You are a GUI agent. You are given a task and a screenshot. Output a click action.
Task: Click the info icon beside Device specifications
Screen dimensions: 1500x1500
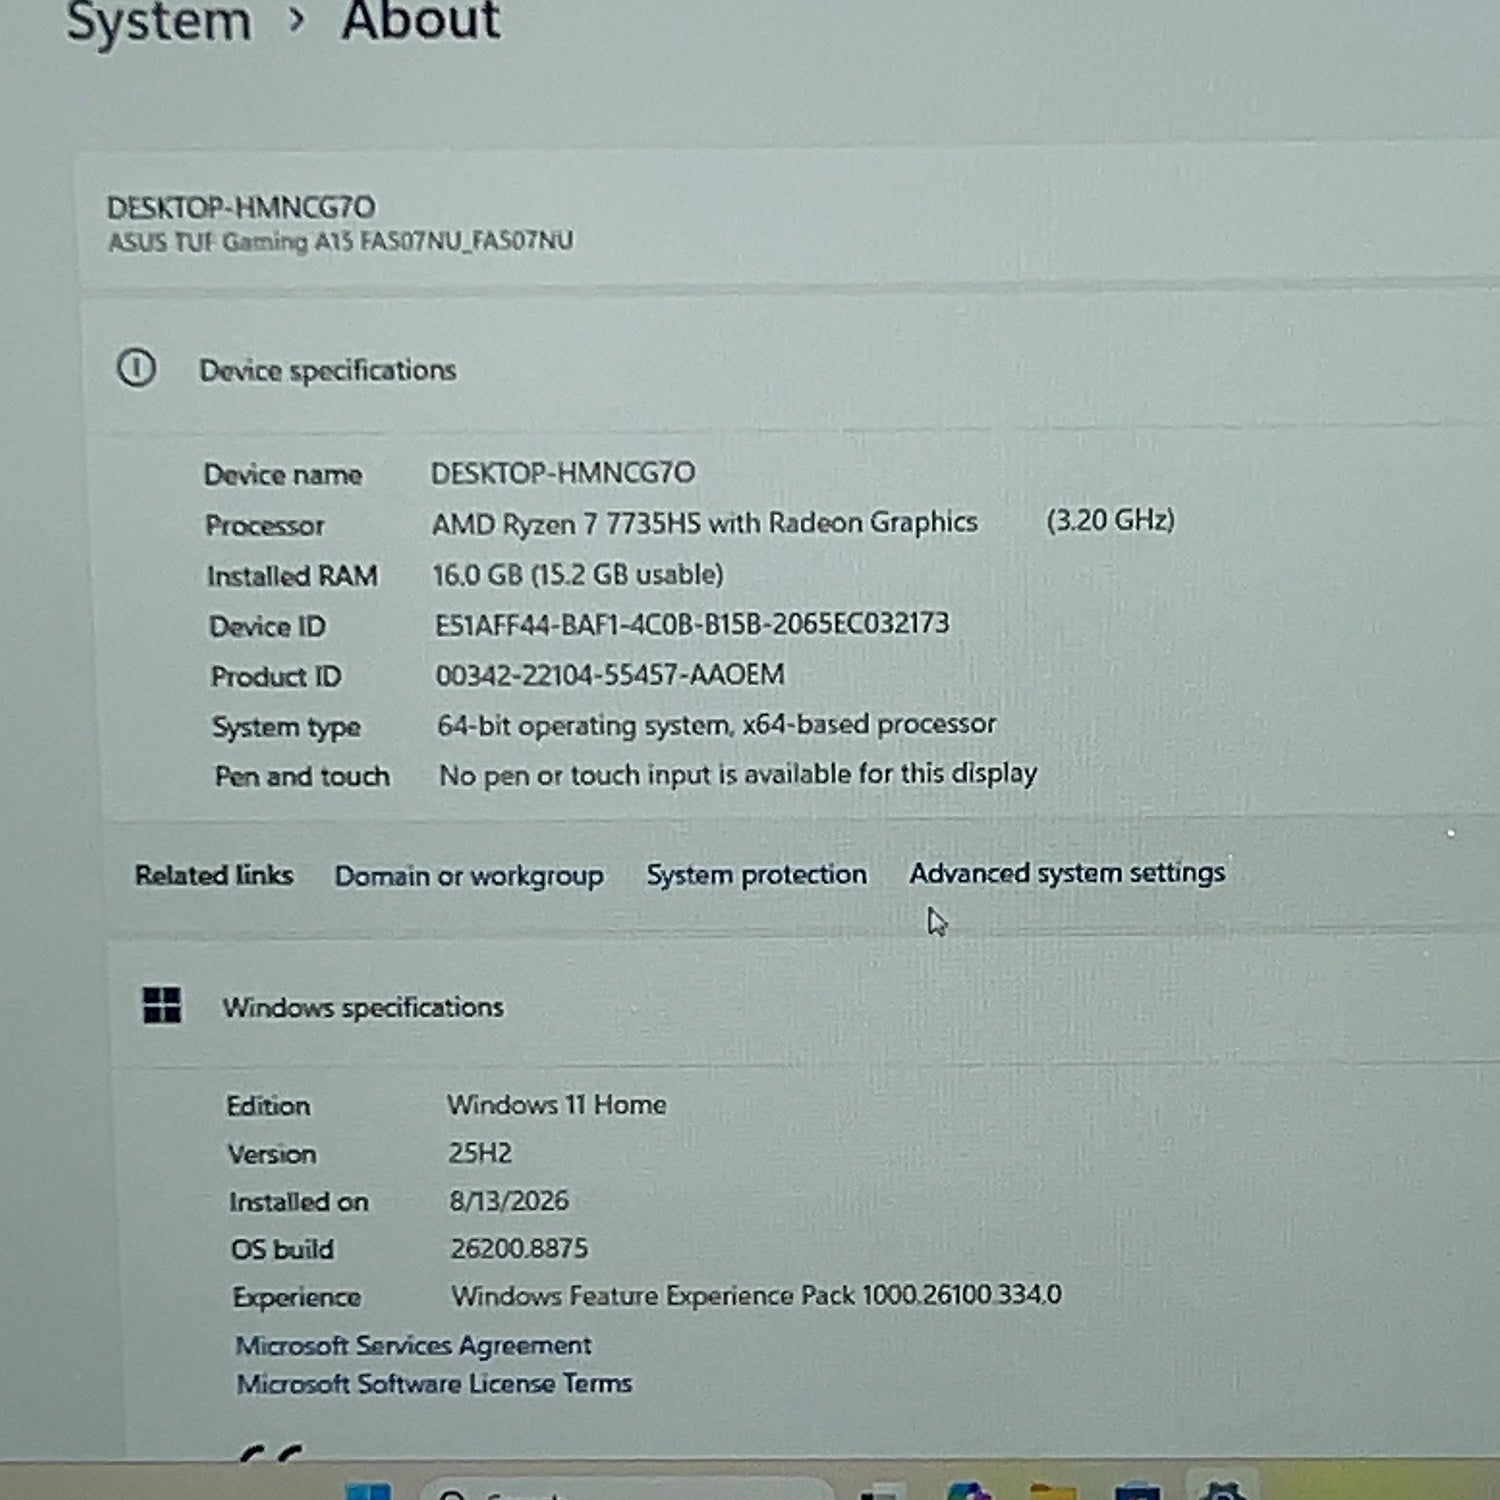coord(136,368)
